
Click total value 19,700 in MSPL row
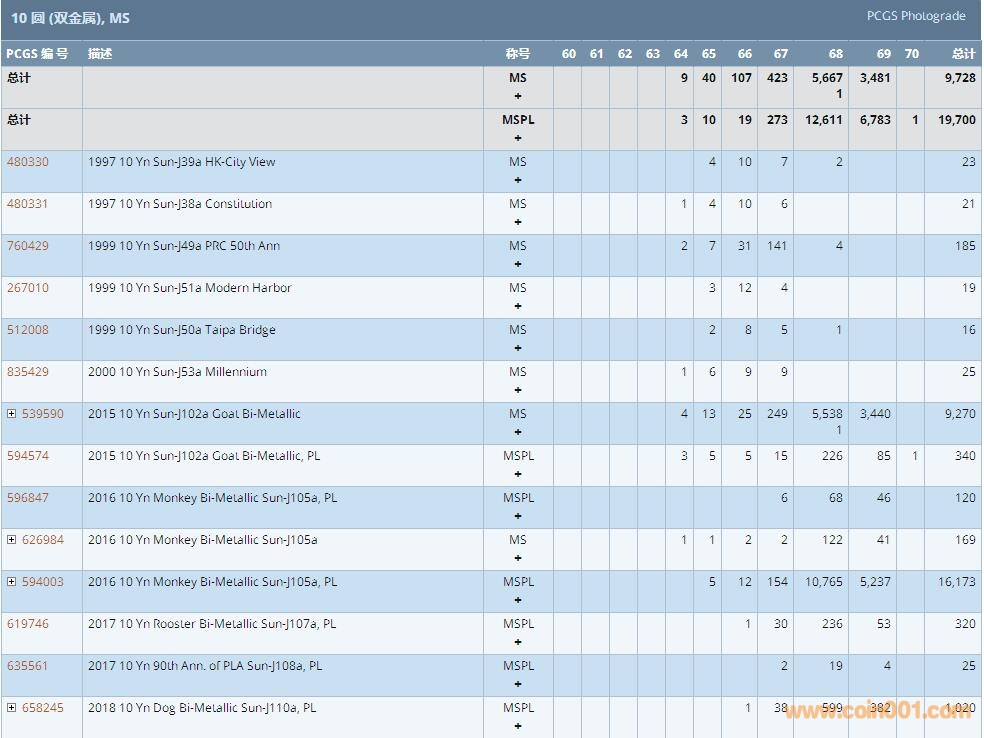956,120
